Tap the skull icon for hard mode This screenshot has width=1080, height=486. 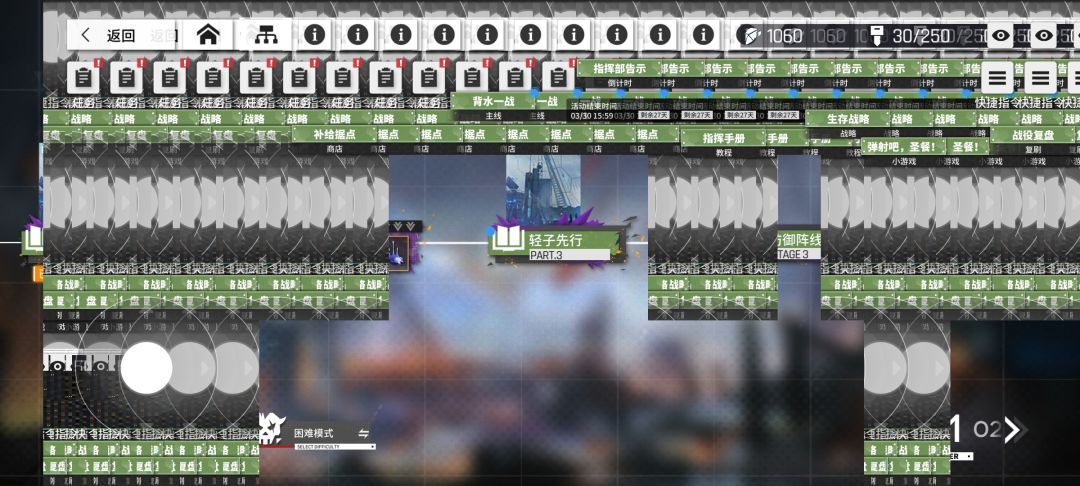[273, 429]
